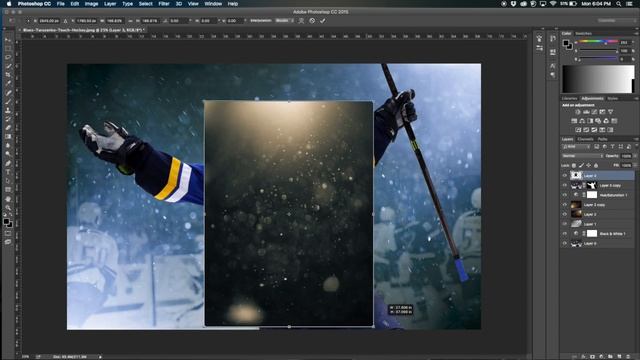This screenshot has height=360, width=640.
Task: Select the Quick Selection tool
Action: coord(8,66)
